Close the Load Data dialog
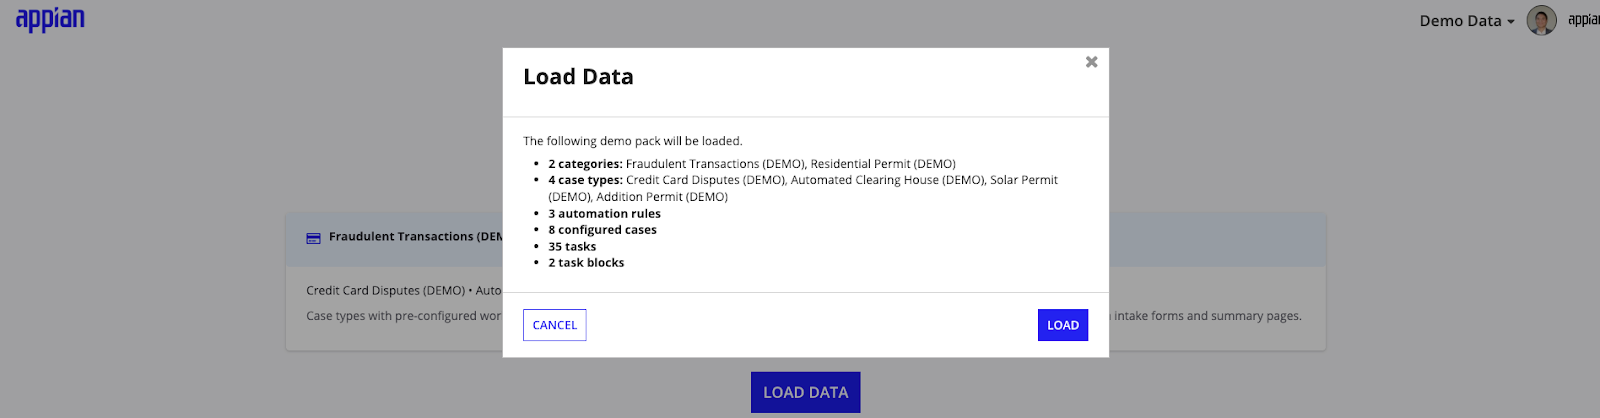This screenshot has width=1600, height=418. (1091, 62)
